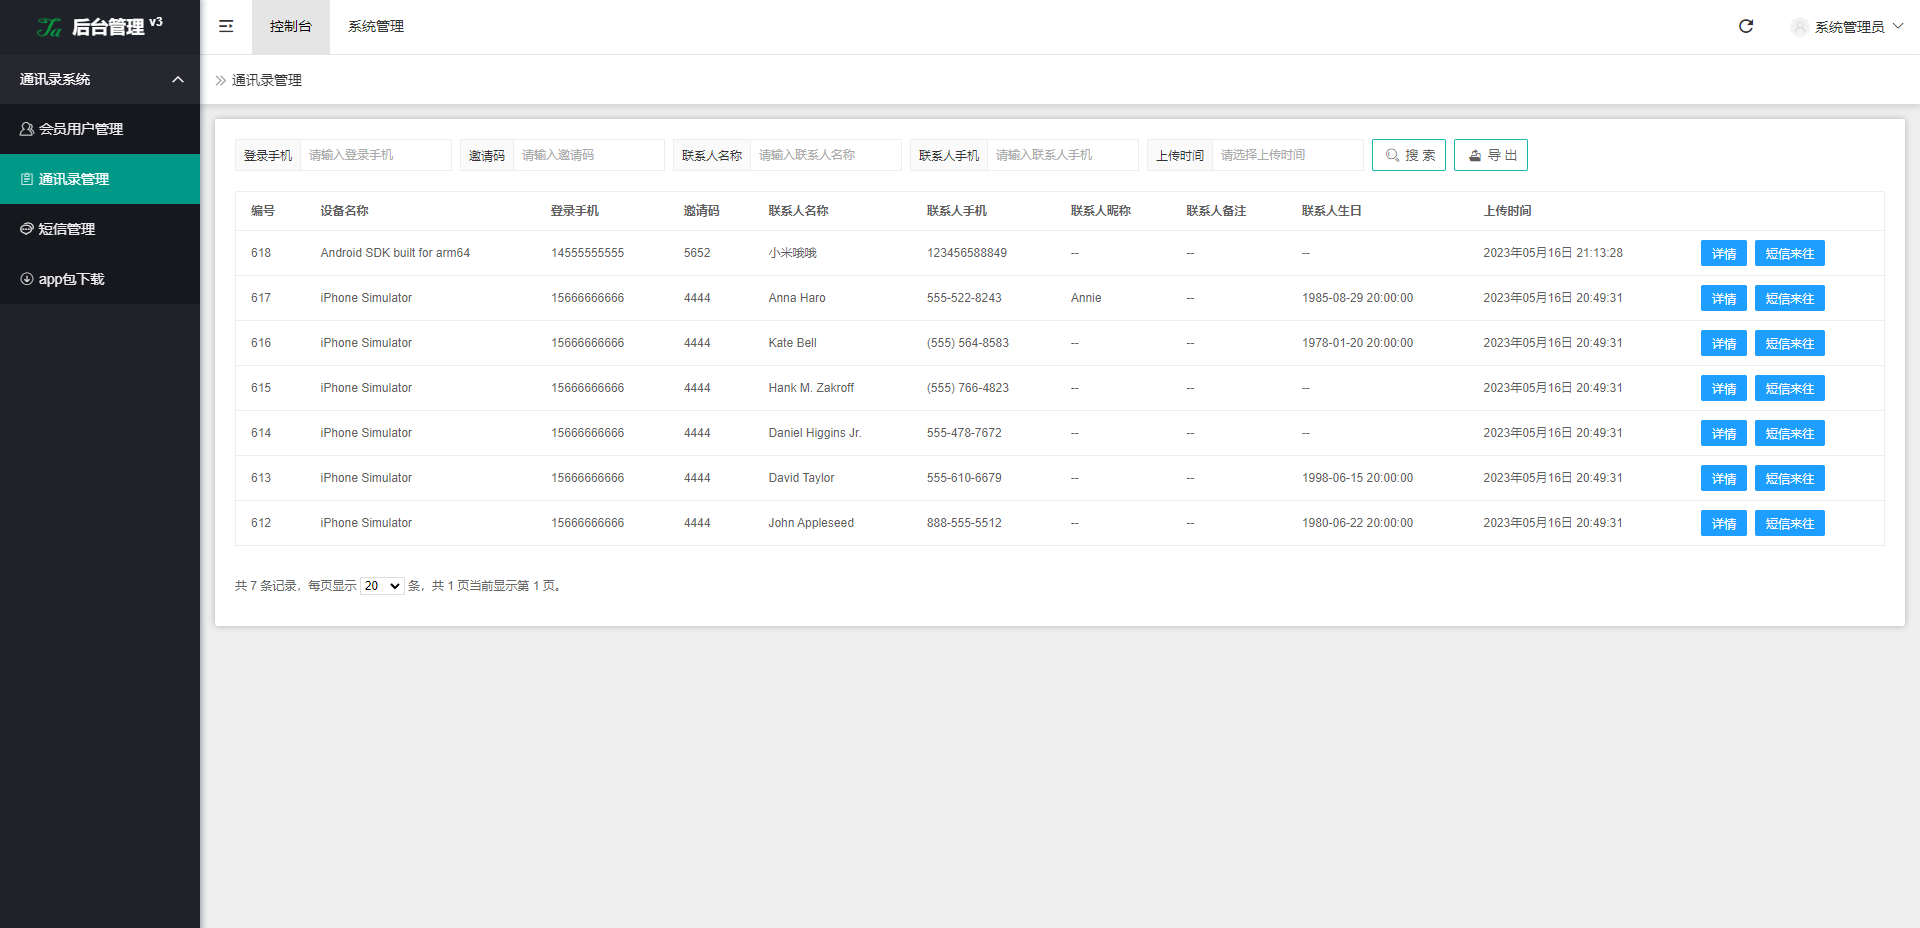Focus the 登录手机 input field
Viewport: 1920px width, 928px height.
click(x=375, y=155)
